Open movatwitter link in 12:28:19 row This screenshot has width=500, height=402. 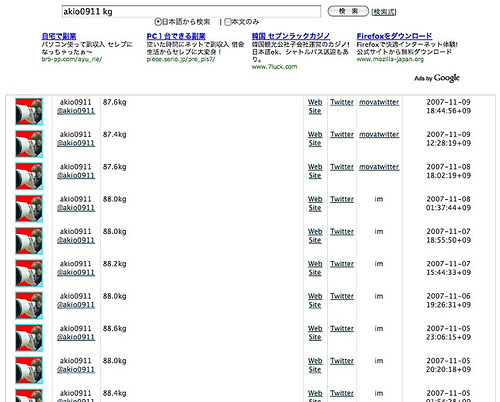[379, 135]
